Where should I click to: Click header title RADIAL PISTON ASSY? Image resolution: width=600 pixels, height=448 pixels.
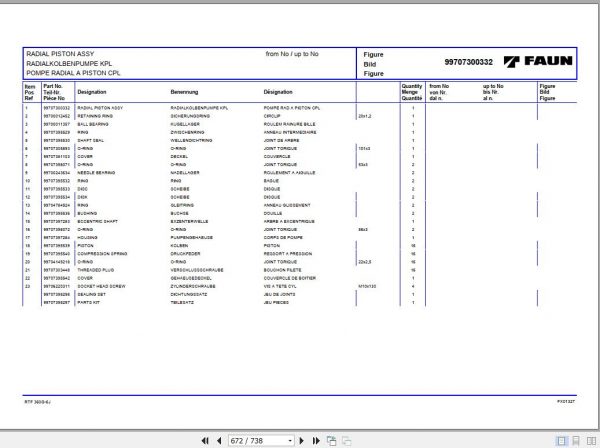coord(60,54)
